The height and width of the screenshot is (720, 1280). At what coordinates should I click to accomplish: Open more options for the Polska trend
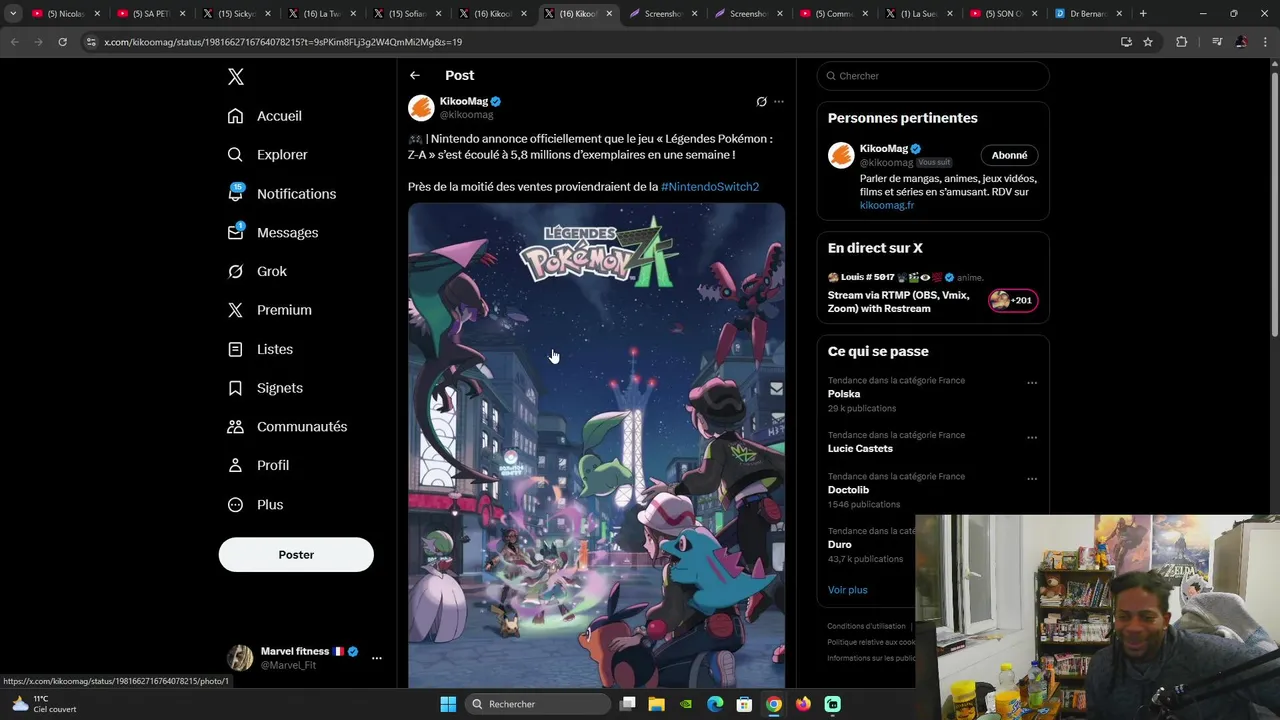pos(1032,383)
